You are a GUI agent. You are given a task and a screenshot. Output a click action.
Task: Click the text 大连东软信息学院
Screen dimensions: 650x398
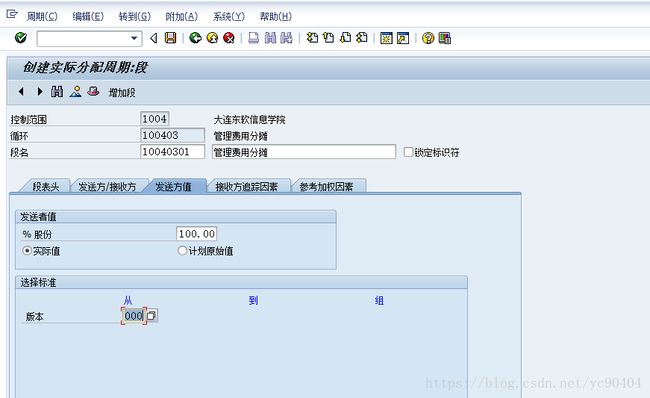coord(249,120)
